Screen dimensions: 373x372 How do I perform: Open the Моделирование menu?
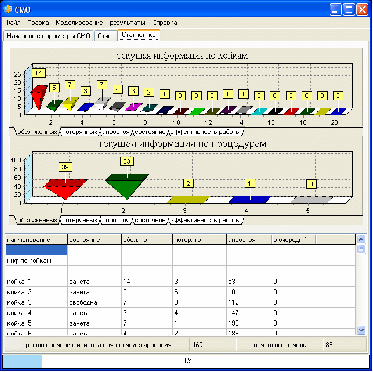pos(79,23)
